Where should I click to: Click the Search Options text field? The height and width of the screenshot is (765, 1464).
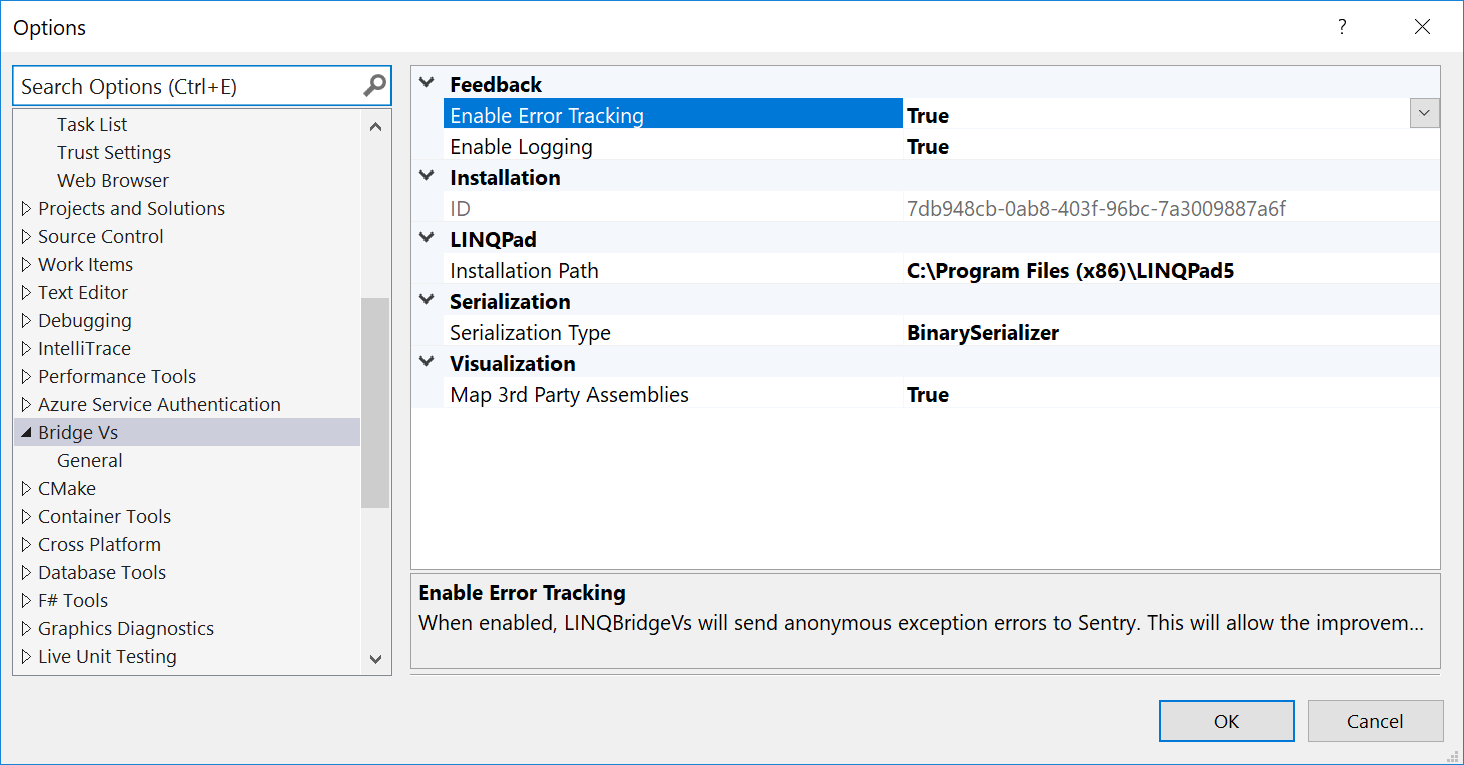pyautogui.click(x=188, y=87)
